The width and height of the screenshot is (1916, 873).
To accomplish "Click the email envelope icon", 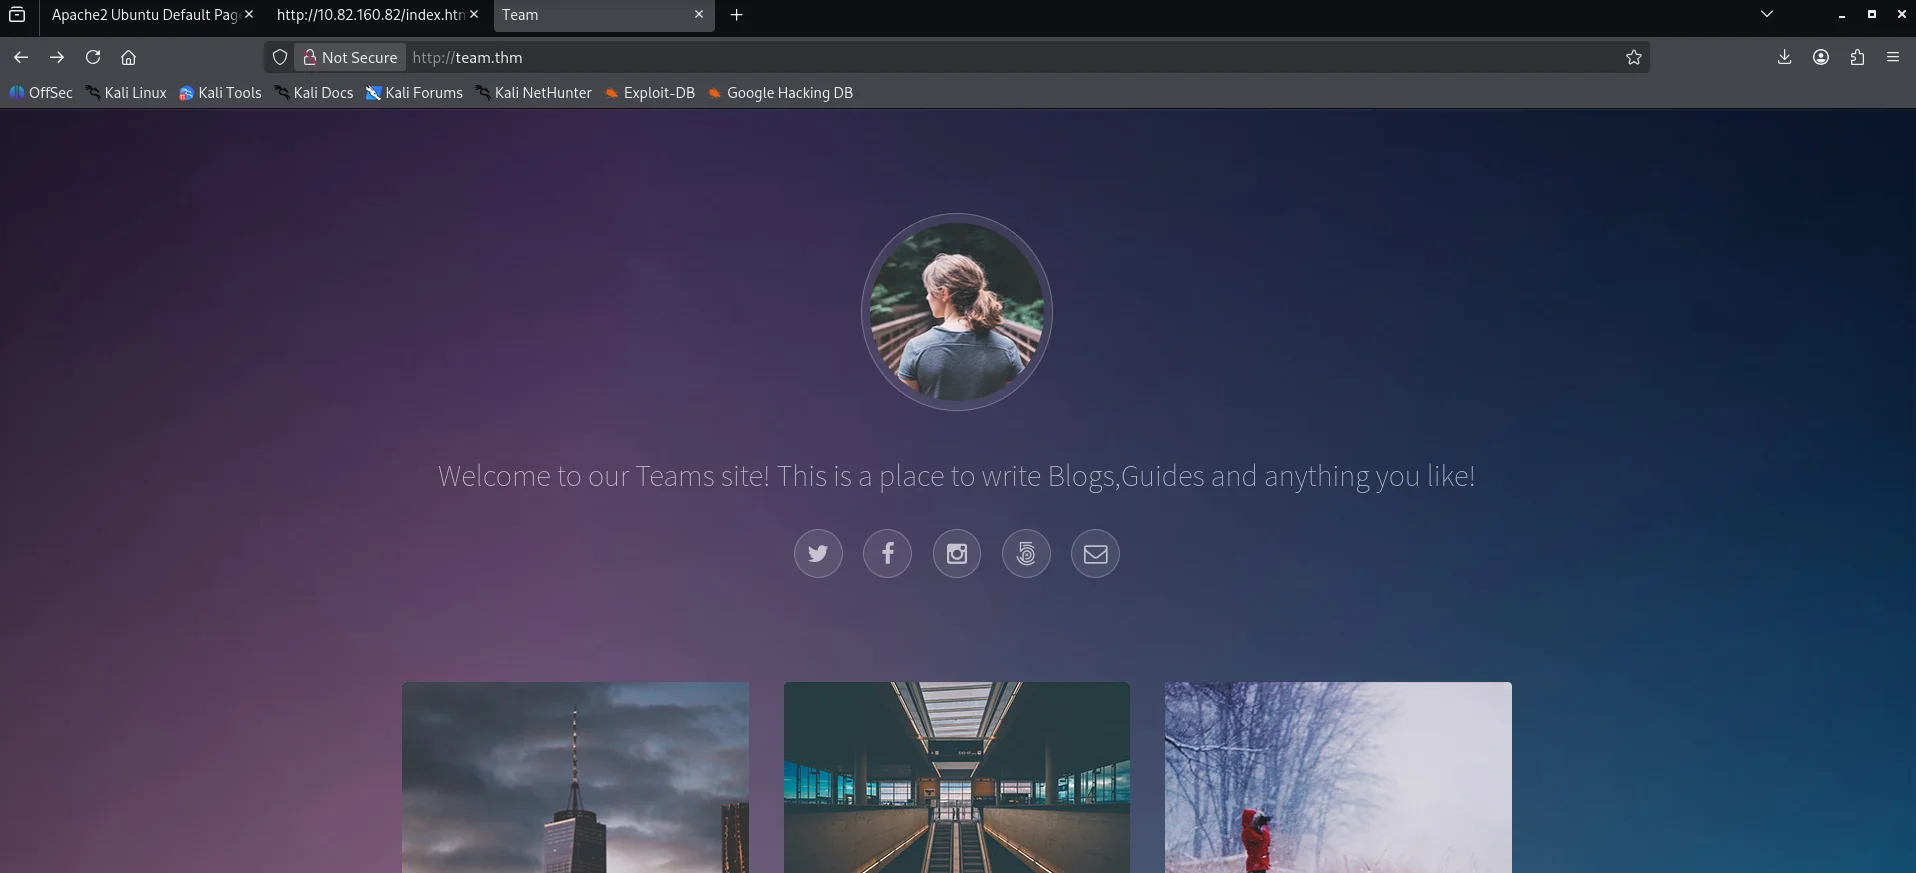I will coord(1095,554).
